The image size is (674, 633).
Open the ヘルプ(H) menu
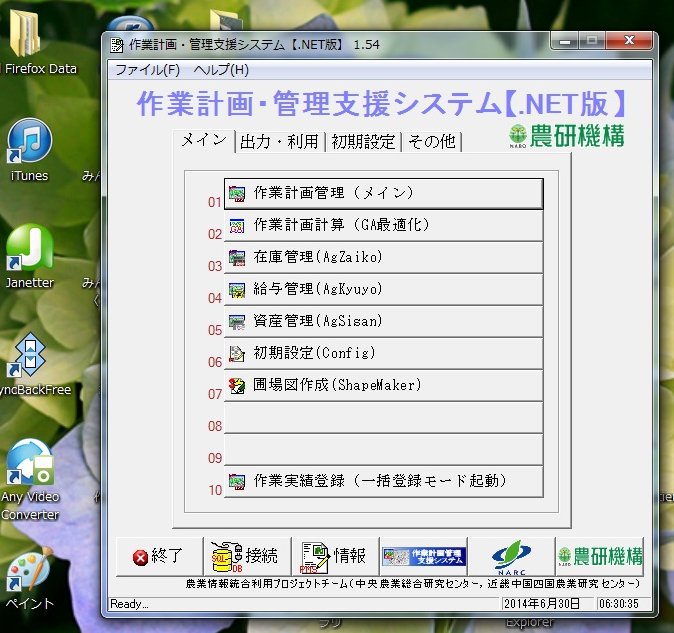[221, 70]
